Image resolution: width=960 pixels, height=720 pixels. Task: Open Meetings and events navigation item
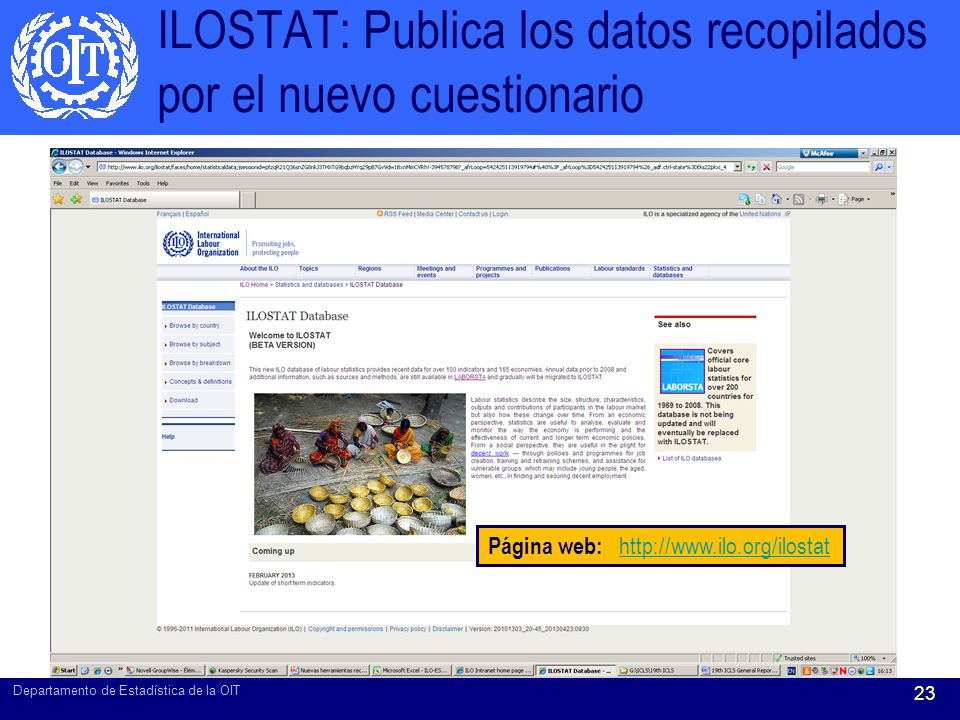pos(436,272)
